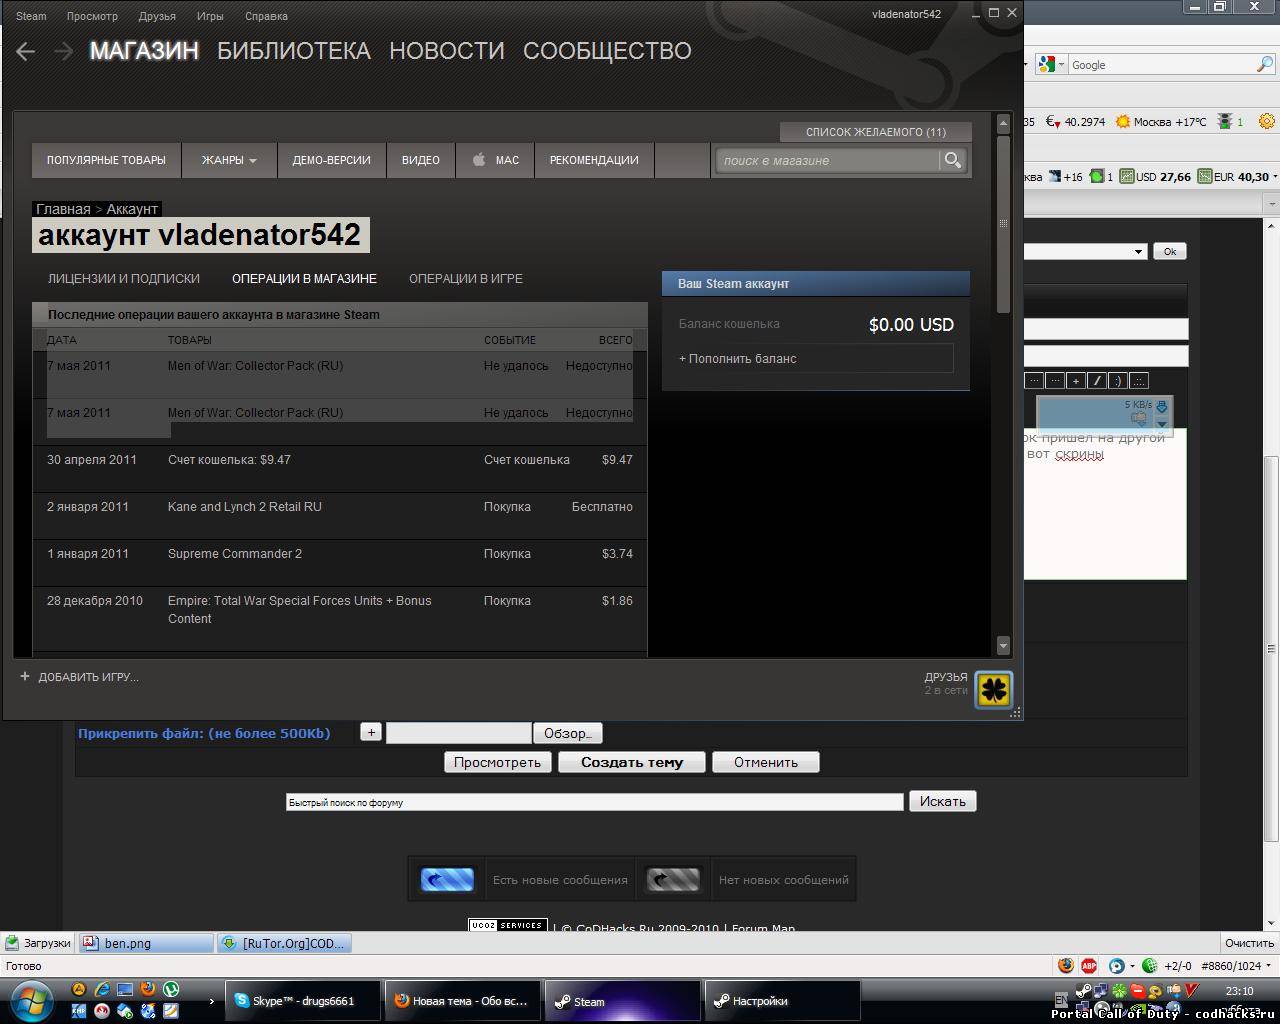
Task: Go back with Steam's left arrow
Action: click(26, 51)
